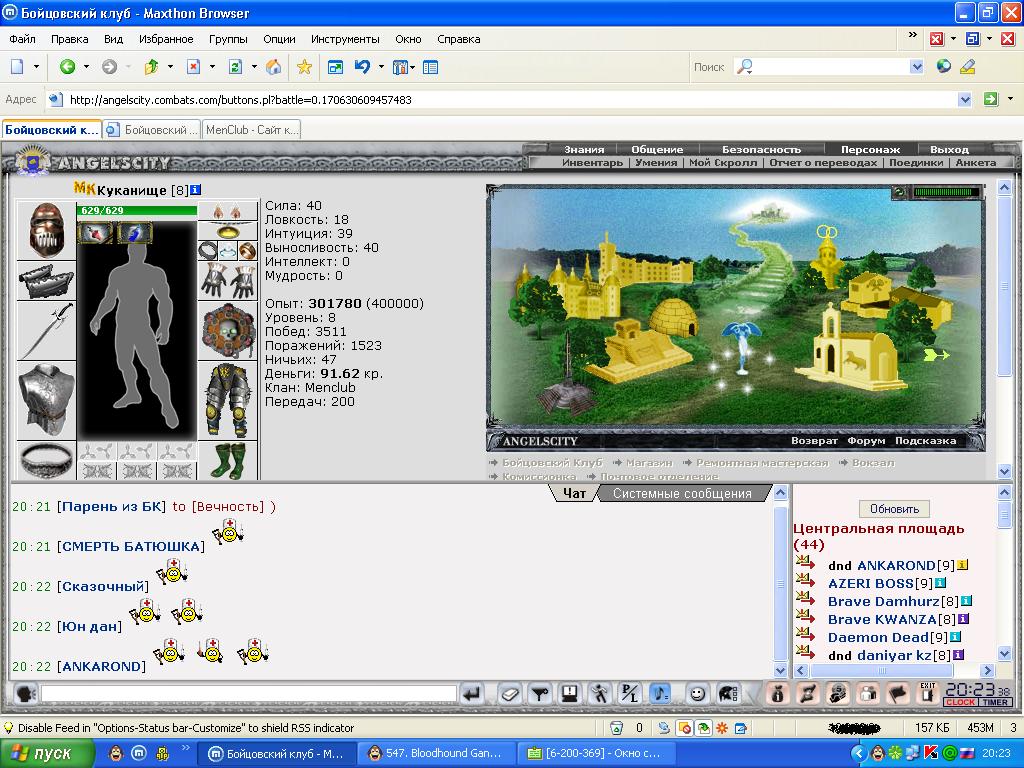Click the Обновить button in player list
The width and height of the screenshot is (1024, 768).
pos(894,509)
